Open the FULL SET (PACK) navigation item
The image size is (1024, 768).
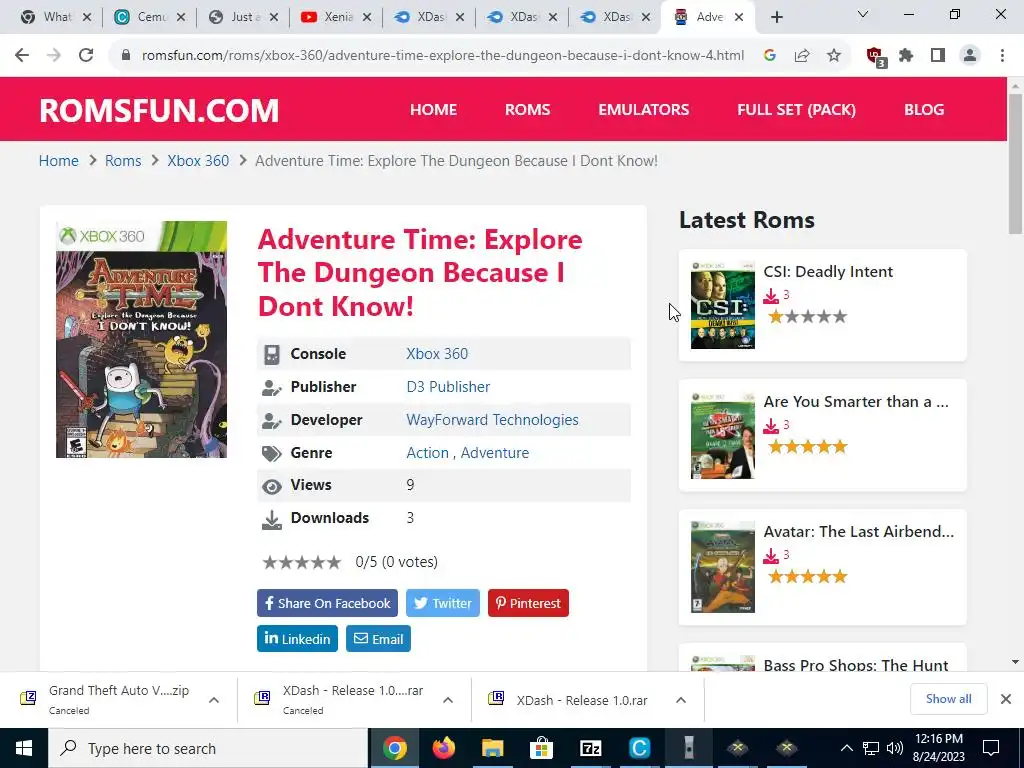coord(797,110)
